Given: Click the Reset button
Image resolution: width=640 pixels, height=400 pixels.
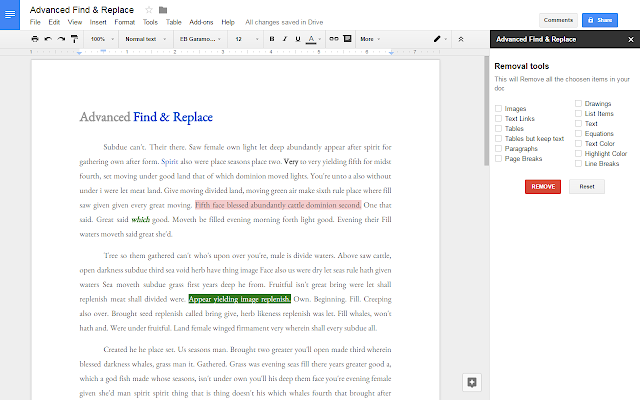Looking at the screenshot, I should 587,187.
